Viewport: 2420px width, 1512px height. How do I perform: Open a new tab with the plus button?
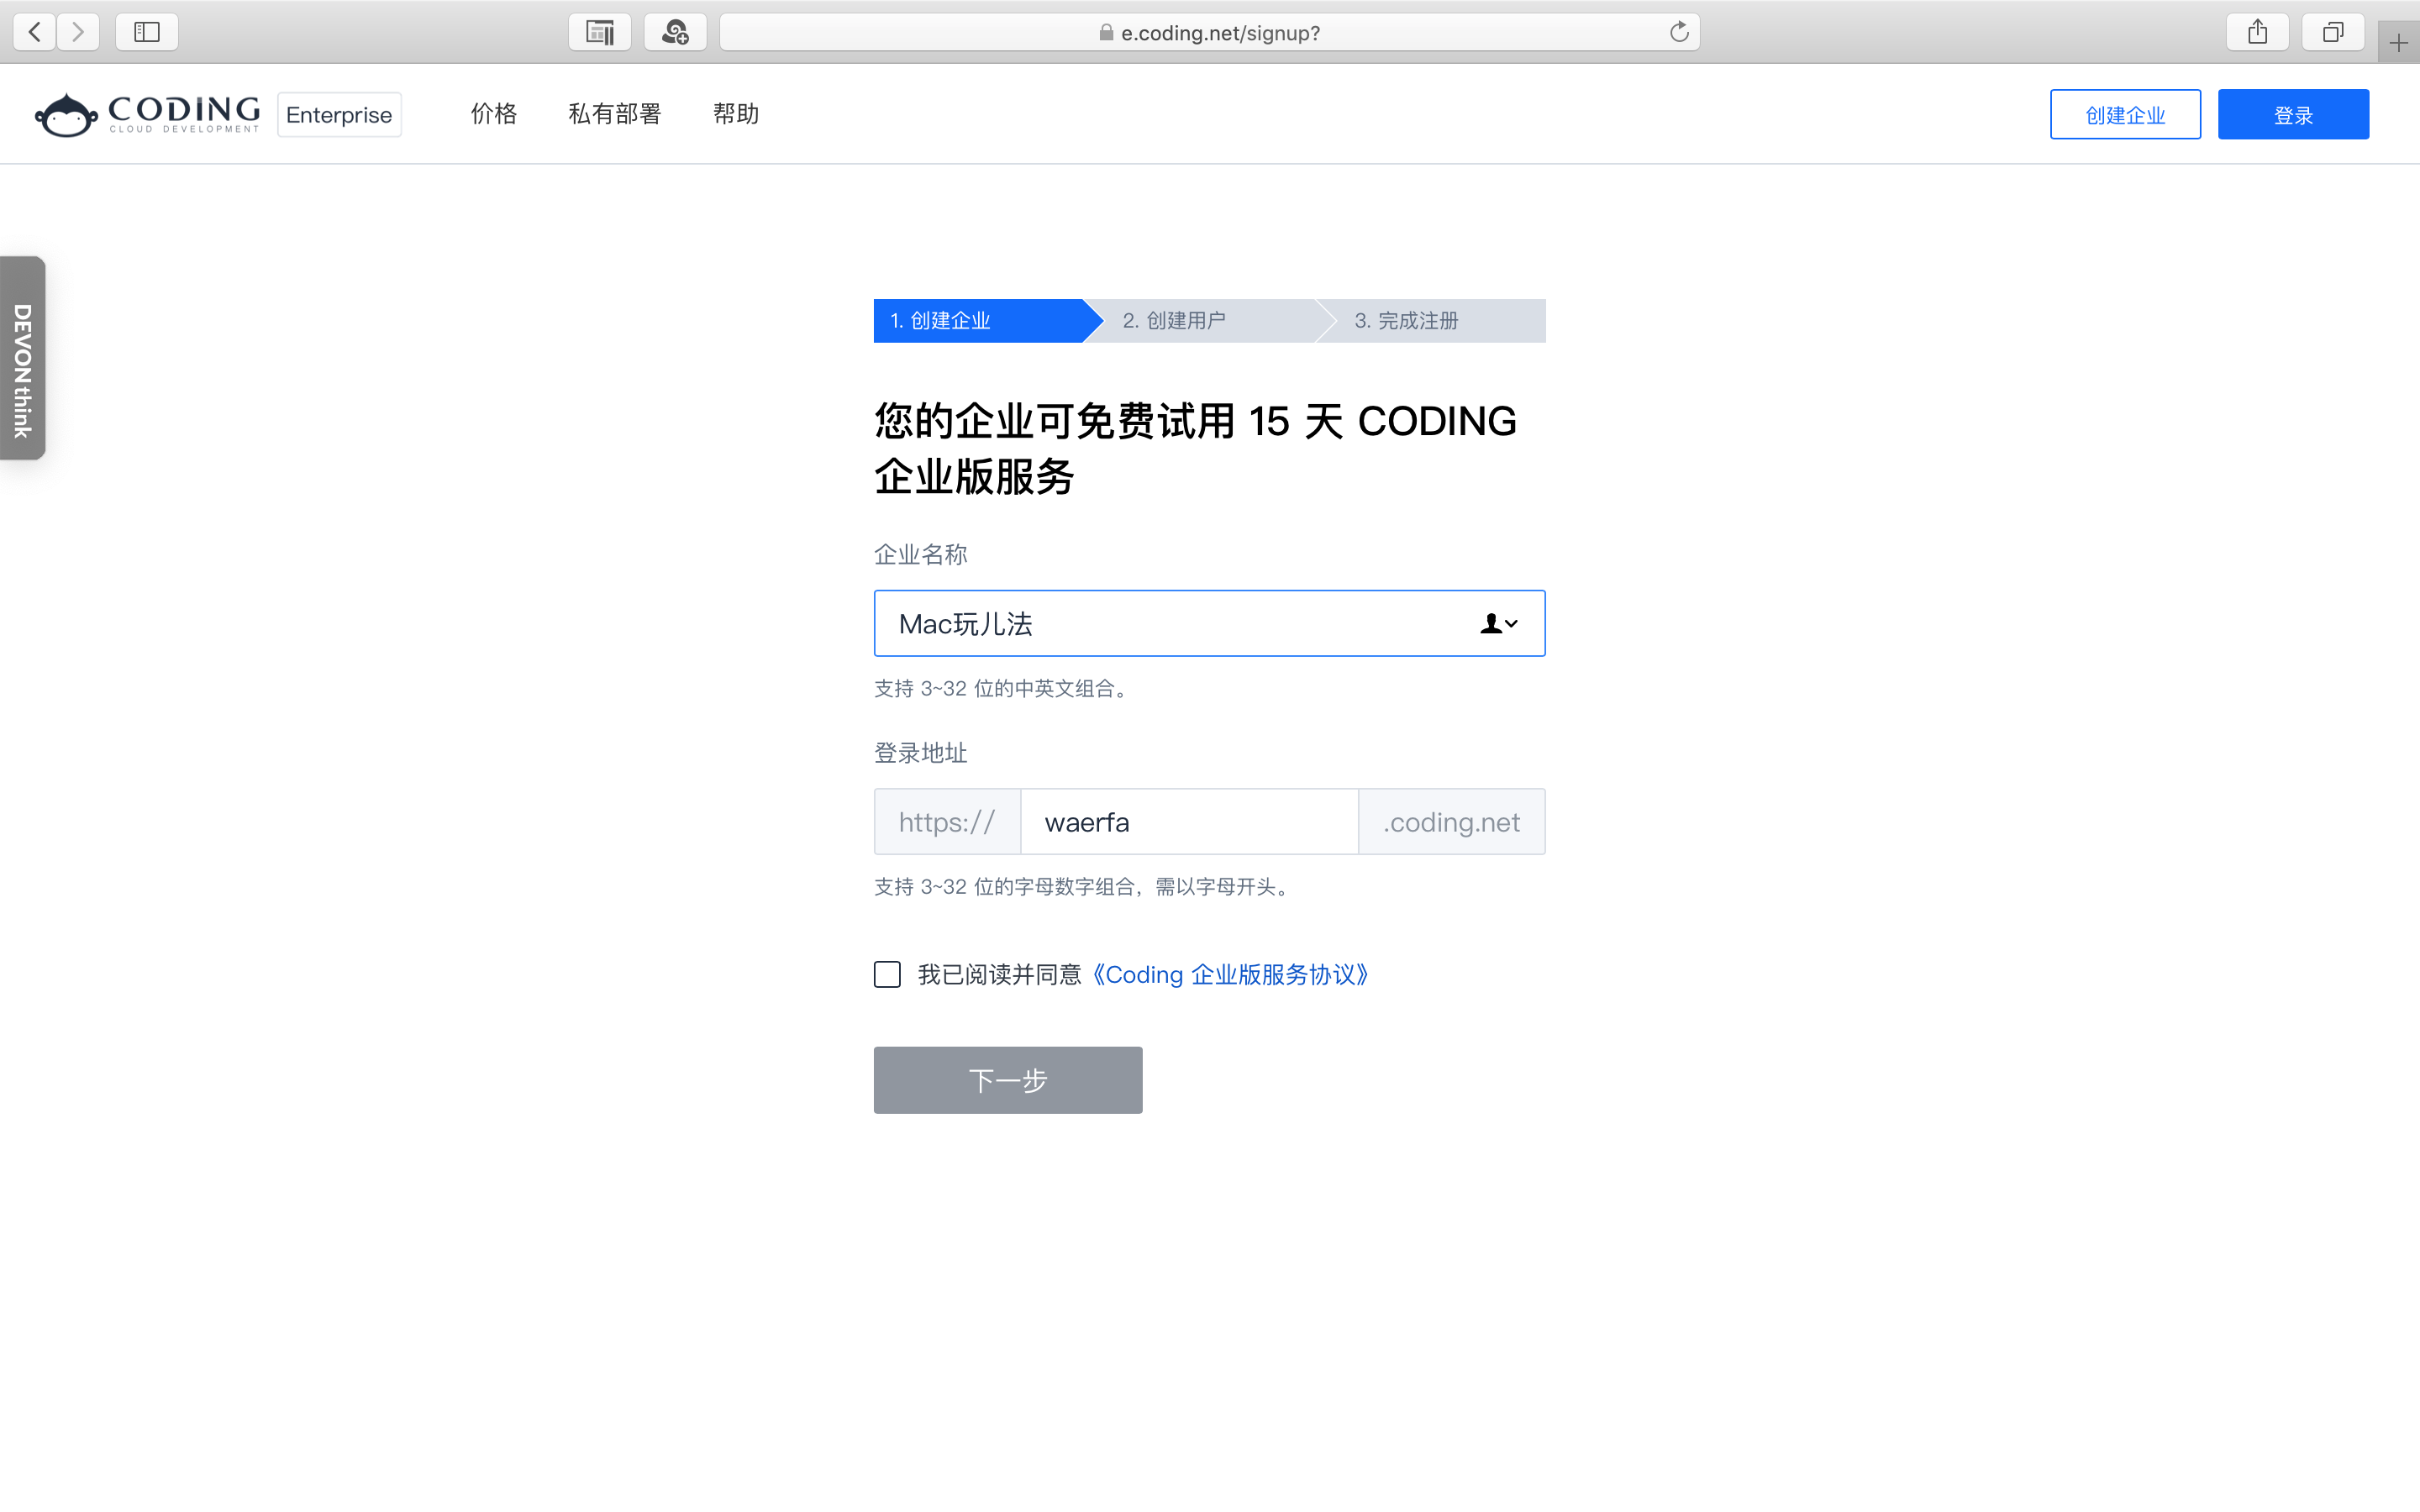(2398, 43)
